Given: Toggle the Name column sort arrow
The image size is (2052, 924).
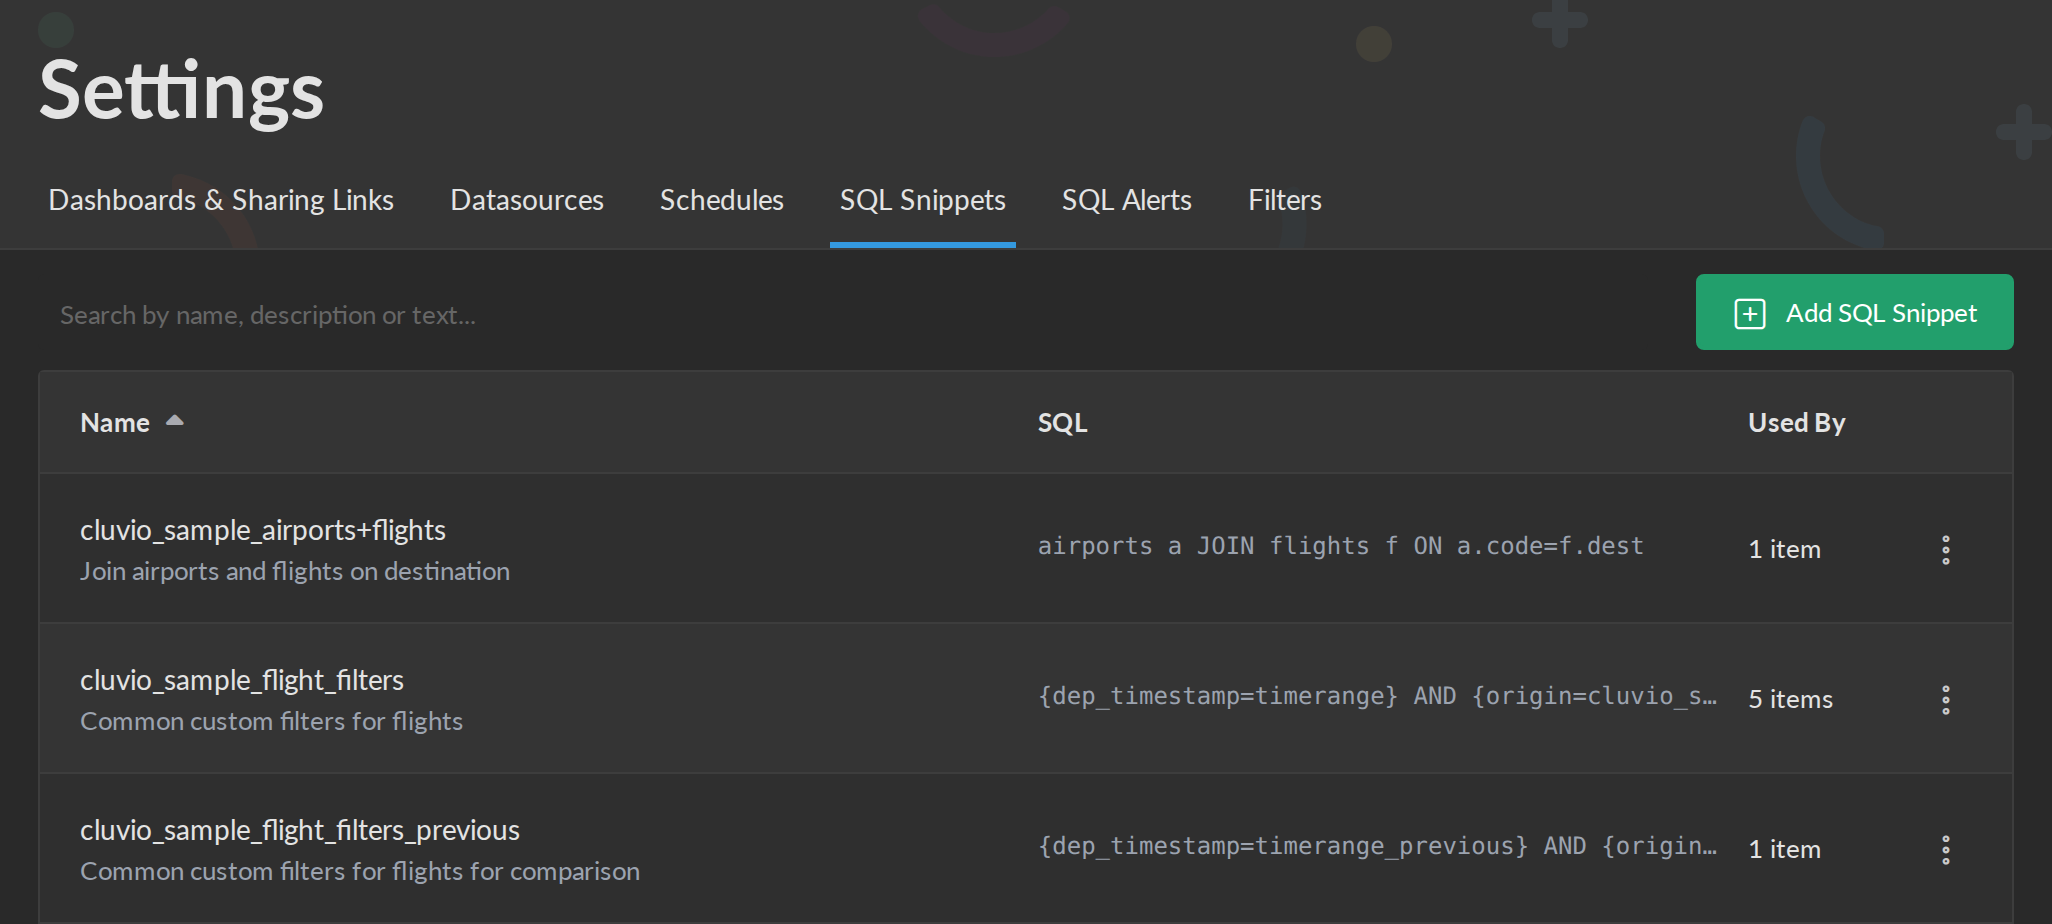Looking at the screenshot, I should pyautogui.click(x=175, y=421).
